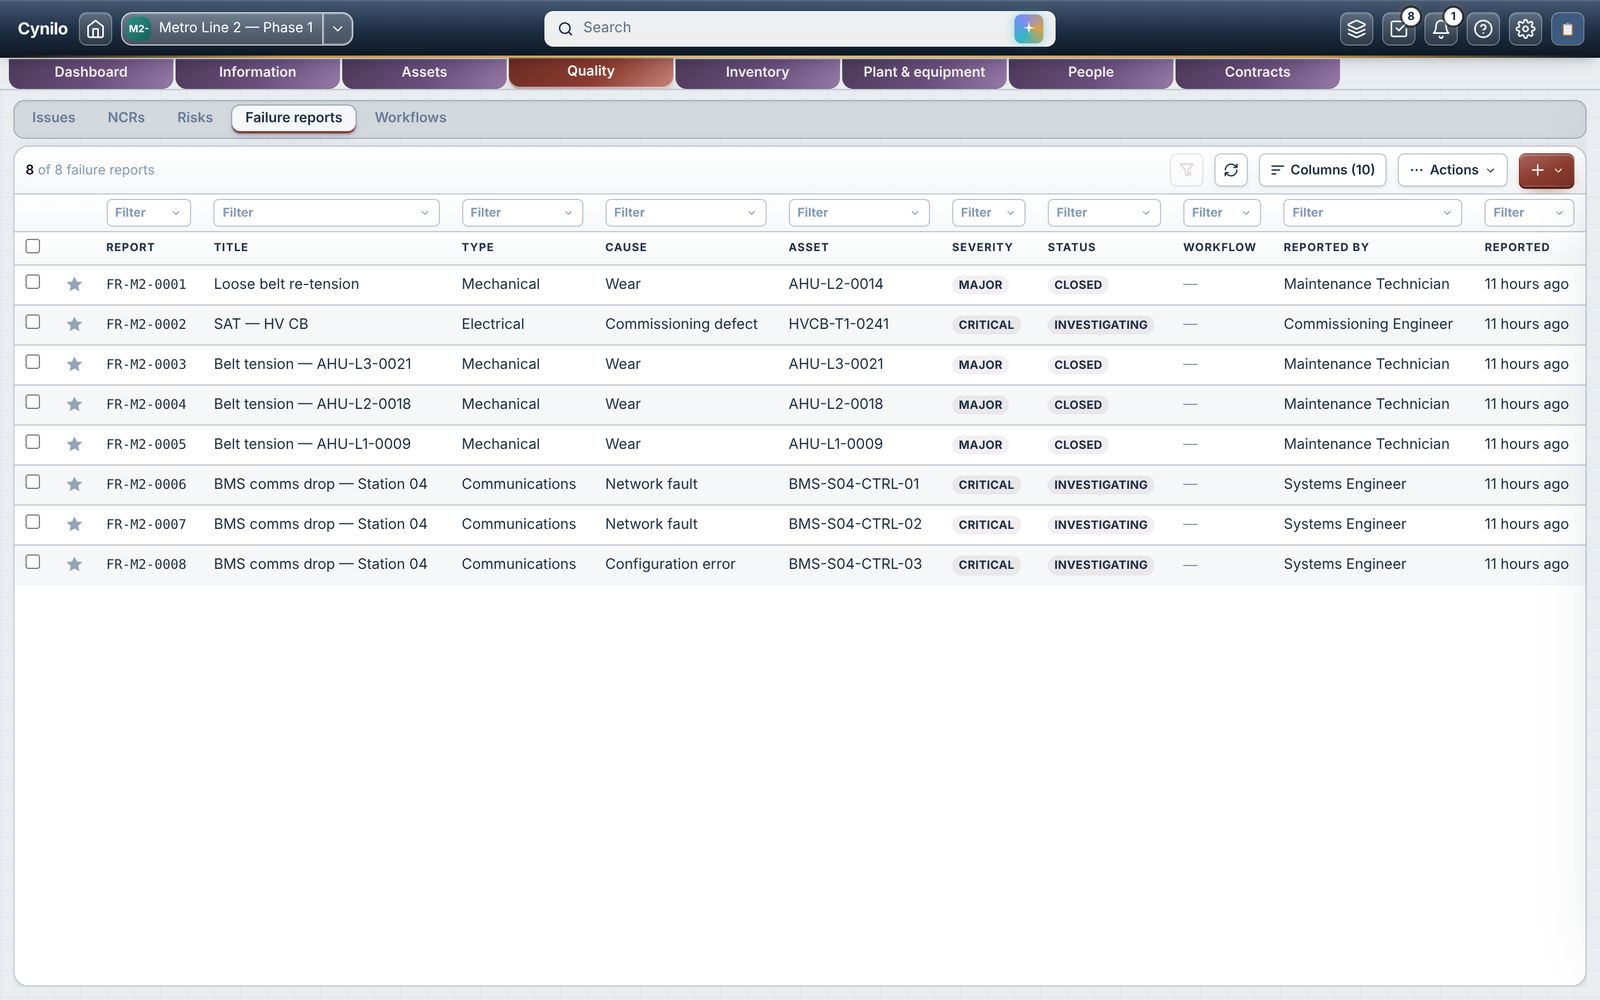Click the clear filters funnel icon
Image resolution: width=1600 pixels, height=1000 pixels.
click(1186, 170)
